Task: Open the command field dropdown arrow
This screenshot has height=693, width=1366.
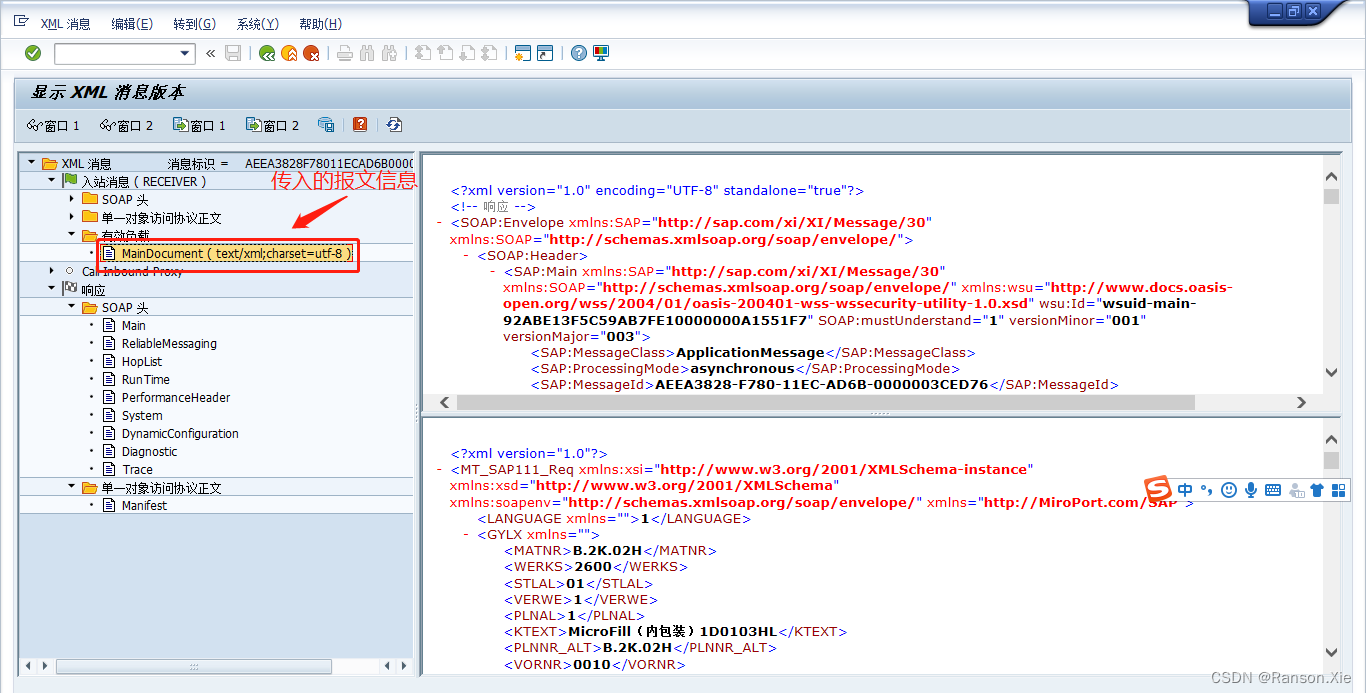Action: pos(184,53)
